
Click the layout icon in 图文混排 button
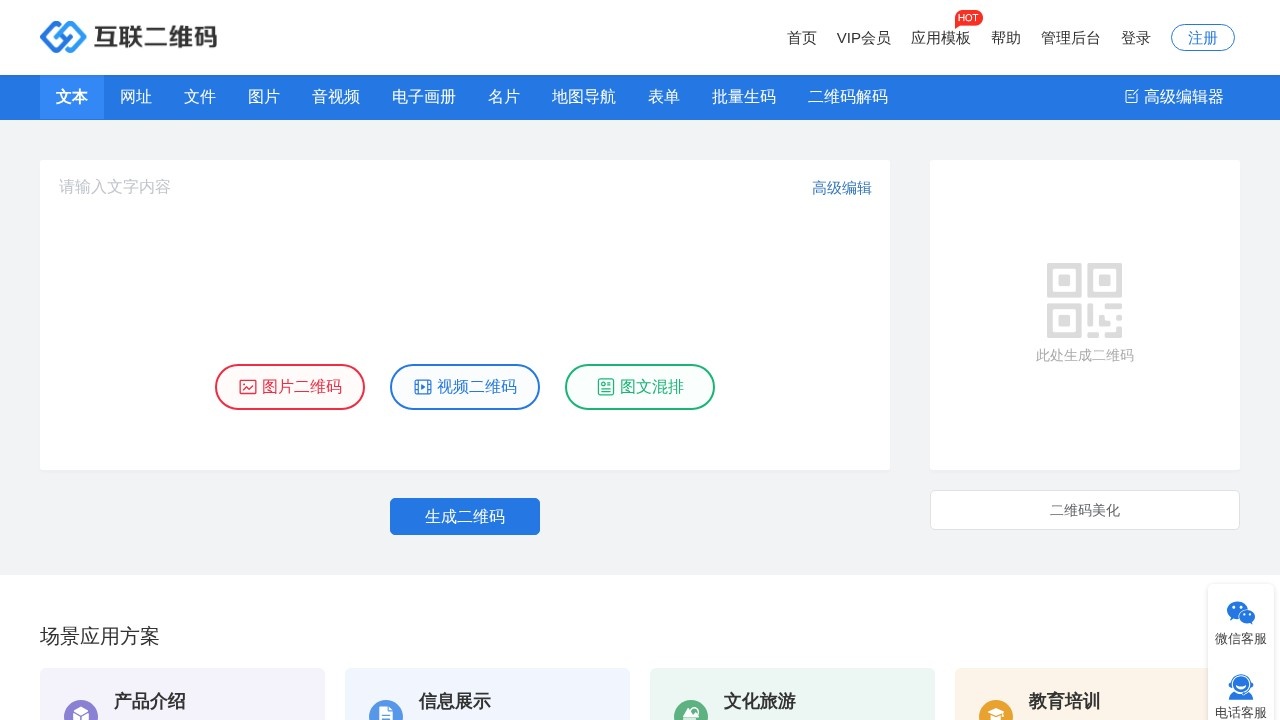[x=606, y=387]
